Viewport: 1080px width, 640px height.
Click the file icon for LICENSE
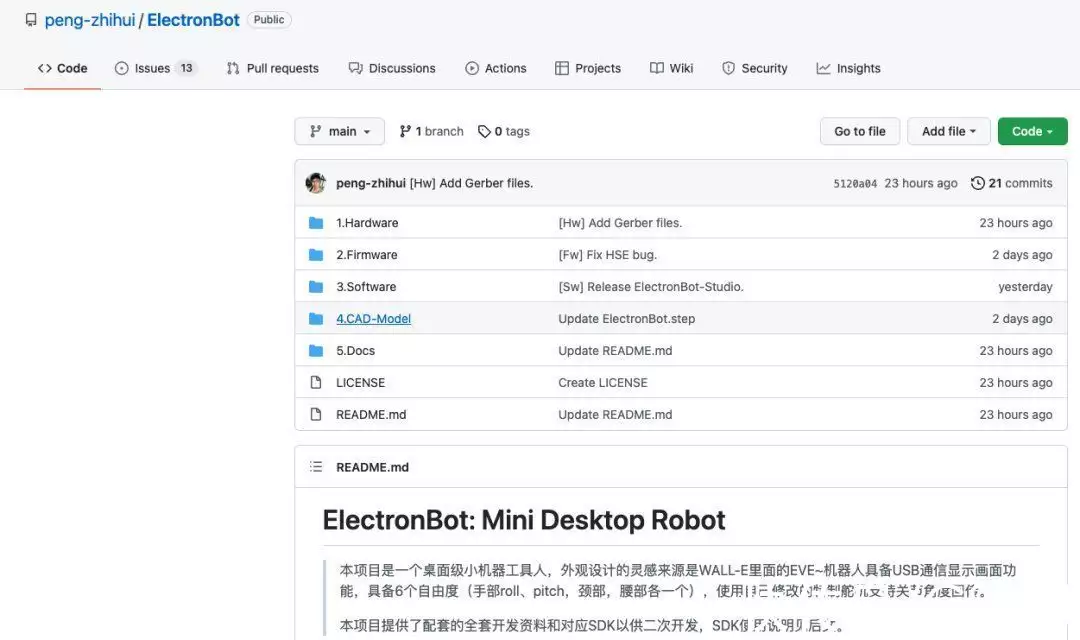(x=316, y=382)
